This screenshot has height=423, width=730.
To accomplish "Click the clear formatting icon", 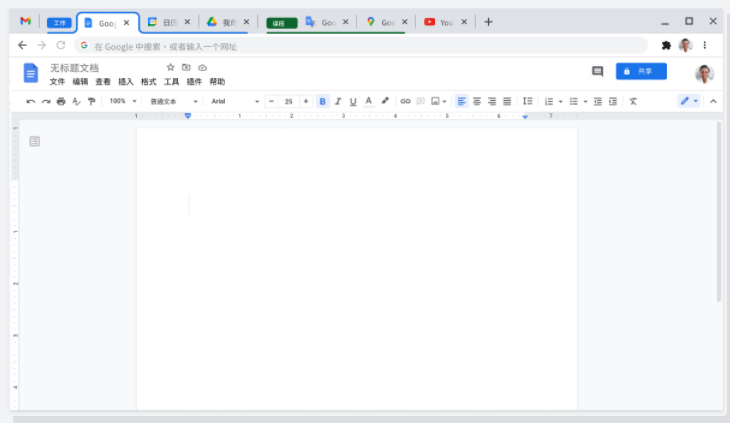I will point(633,101).
